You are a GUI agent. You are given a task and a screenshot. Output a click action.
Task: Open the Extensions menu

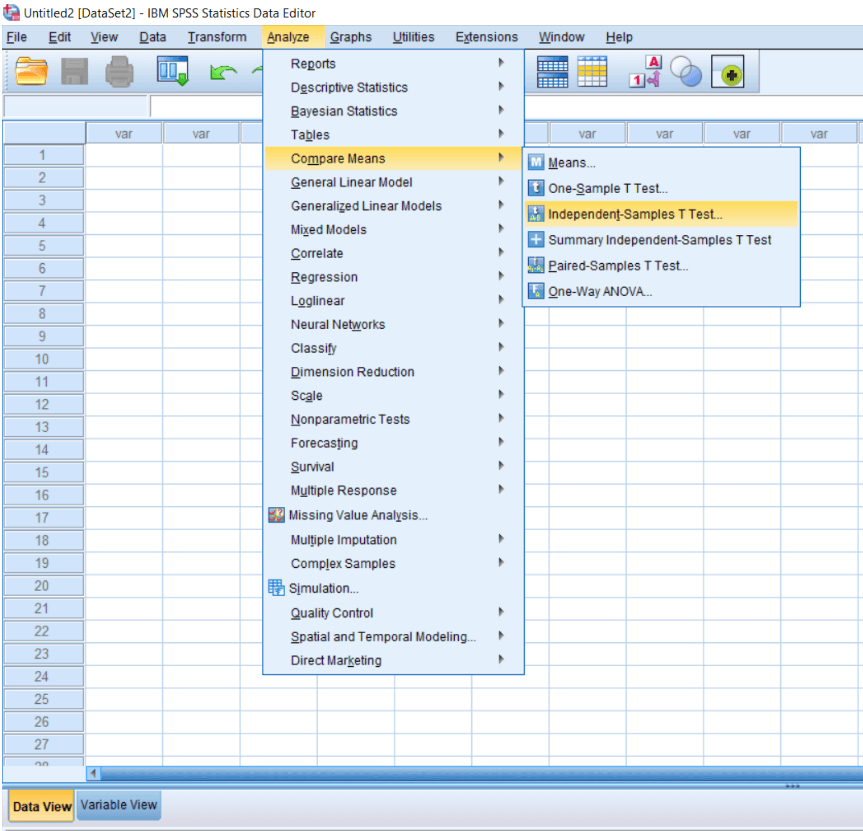[487, 37]
